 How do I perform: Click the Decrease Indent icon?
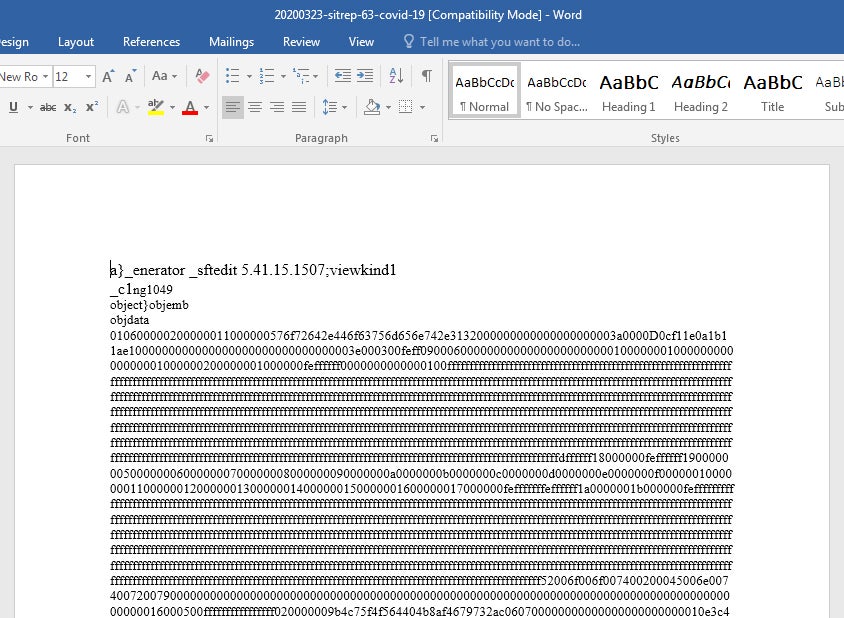tap(342, 76)
